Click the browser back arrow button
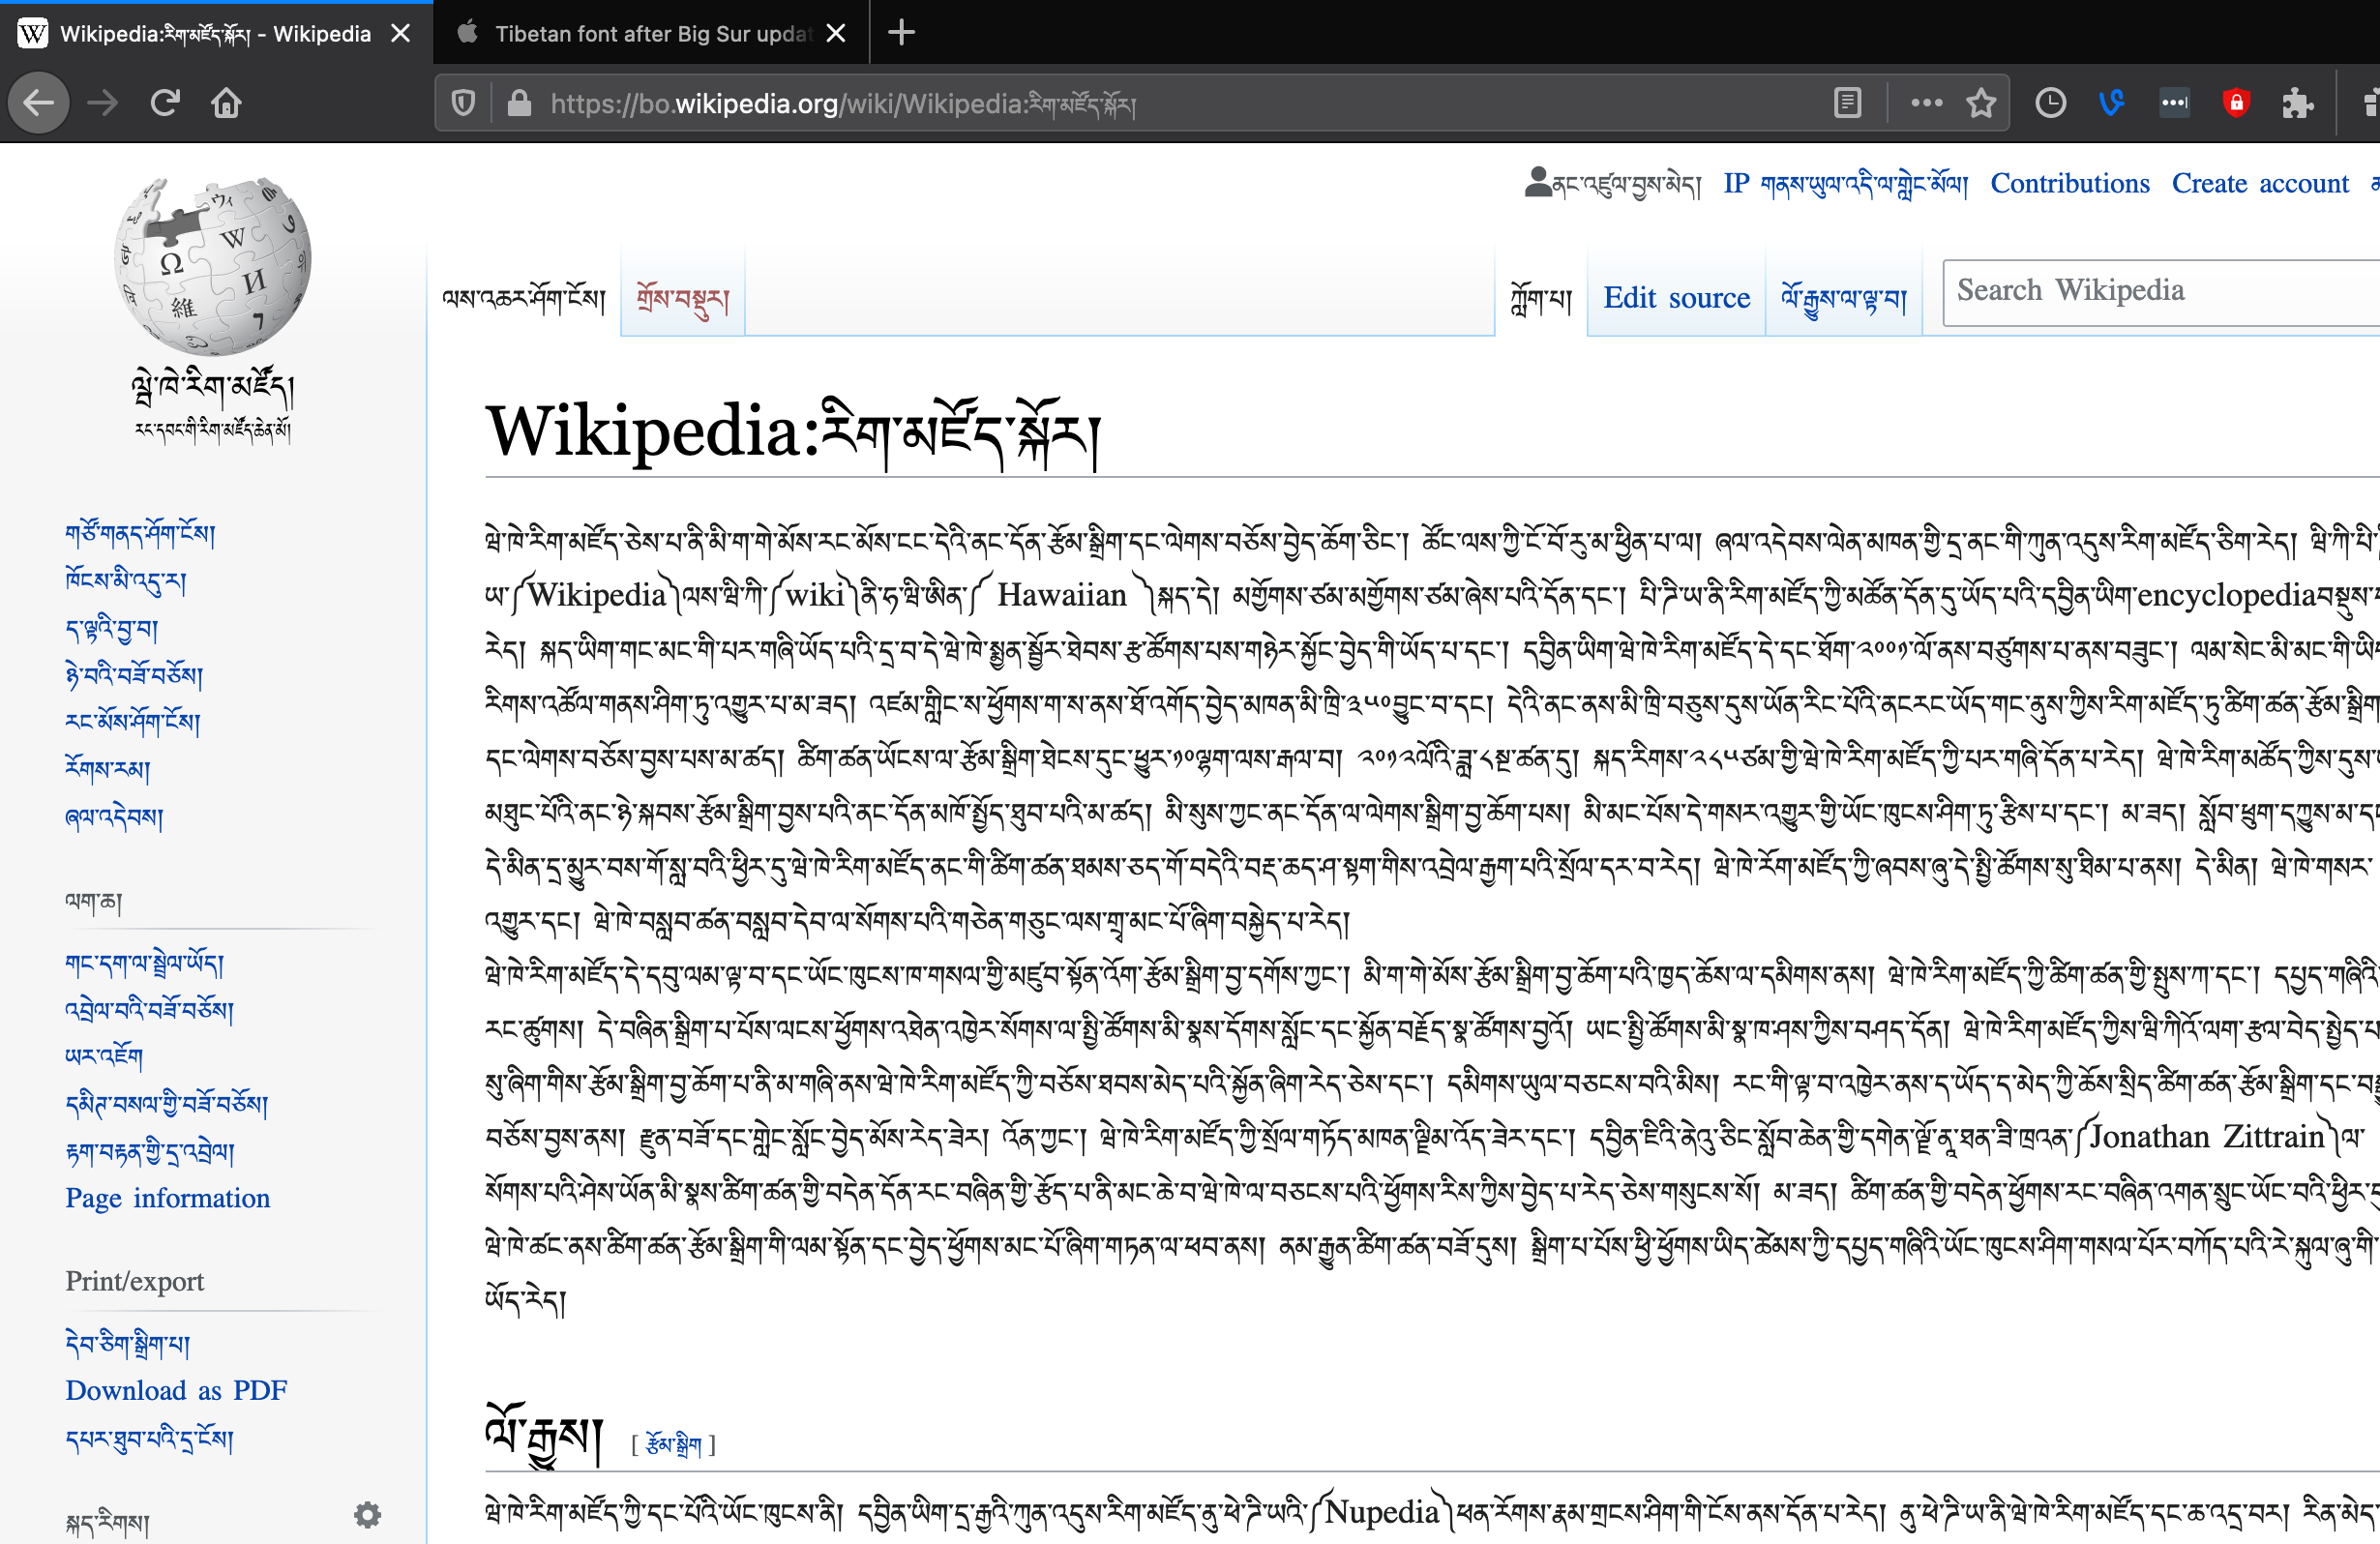 [x=38, y=102]
